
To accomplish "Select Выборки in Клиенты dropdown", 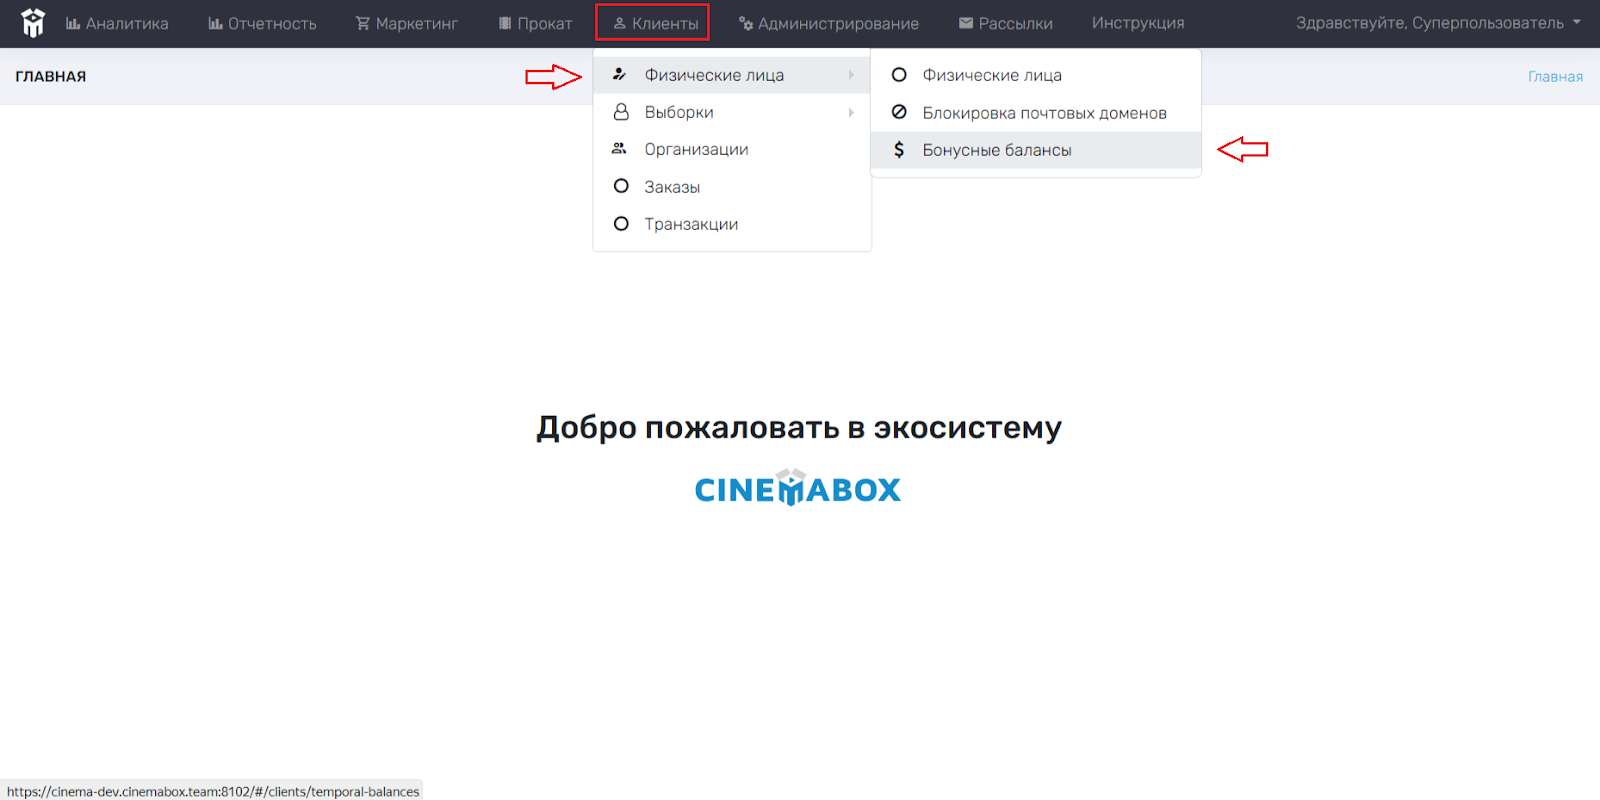I will coord(732,112).
